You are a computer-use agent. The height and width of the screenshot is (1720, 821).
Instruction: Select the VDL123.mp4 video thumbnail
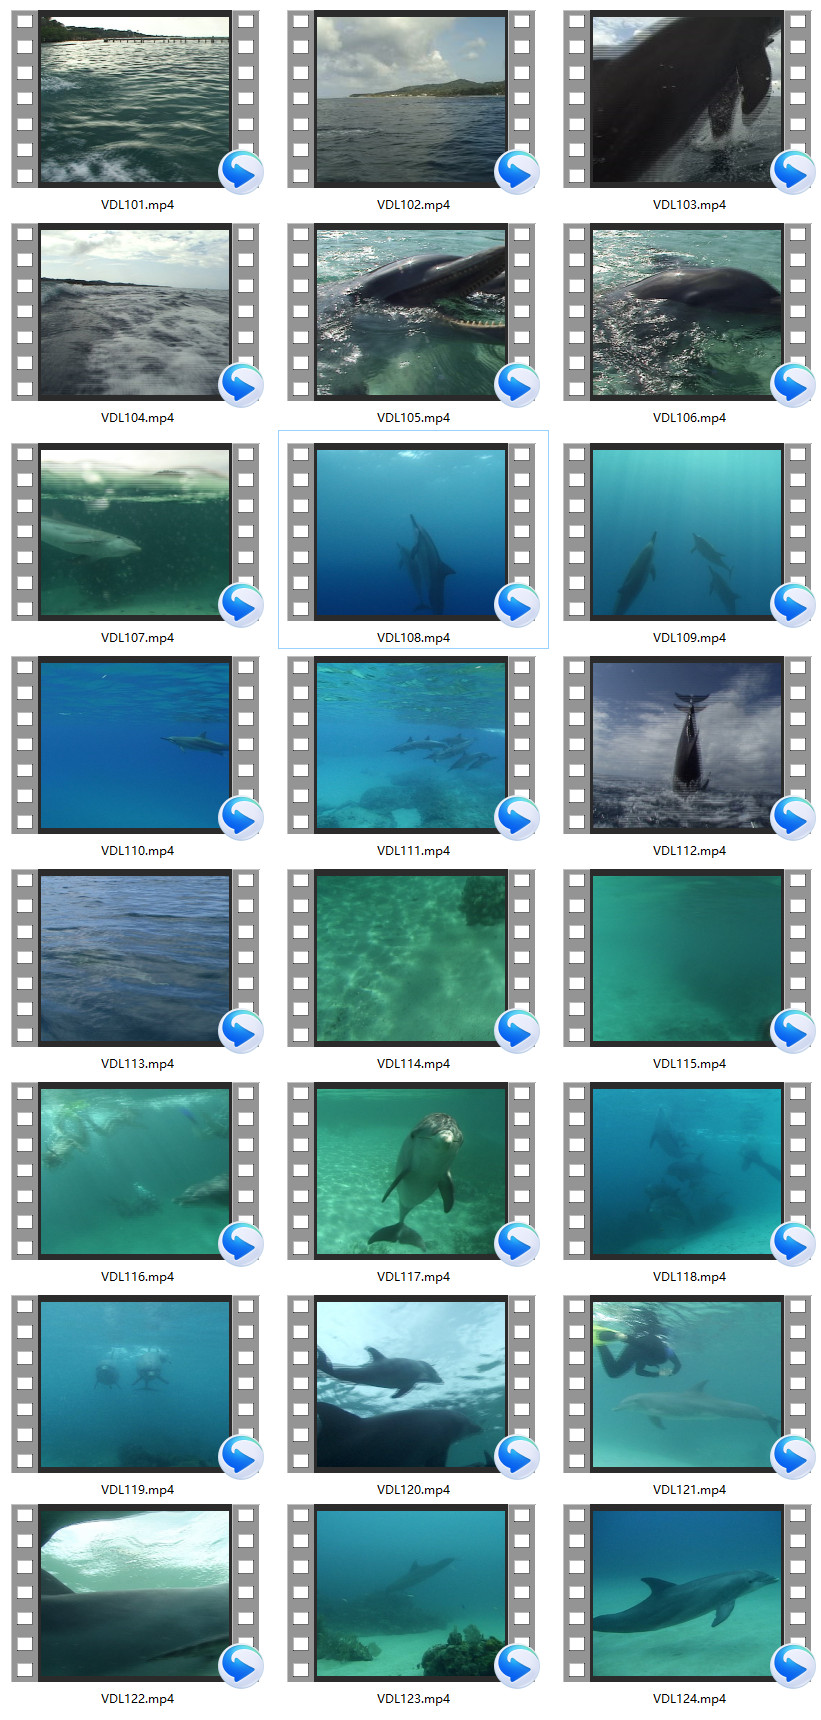pos(411,1593)
